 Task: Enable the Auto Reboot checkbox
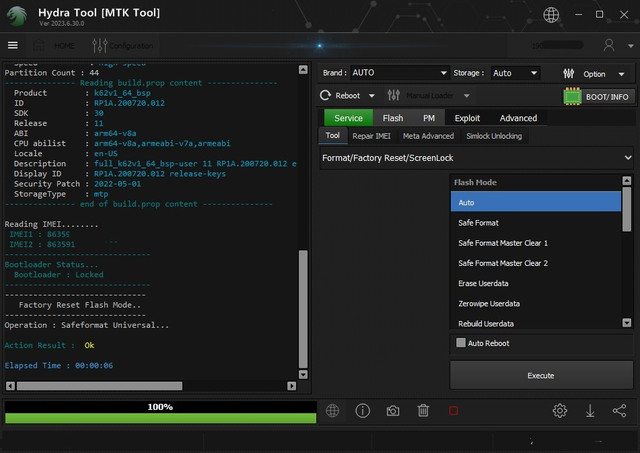[x=461, y=342]
